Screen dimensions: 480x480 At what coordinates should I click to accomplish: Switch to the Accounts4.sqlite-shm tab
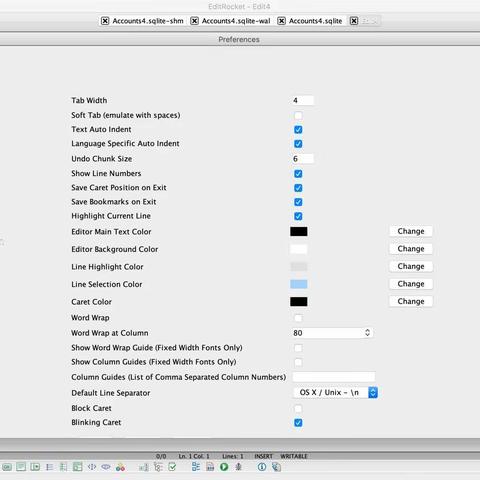148,21
